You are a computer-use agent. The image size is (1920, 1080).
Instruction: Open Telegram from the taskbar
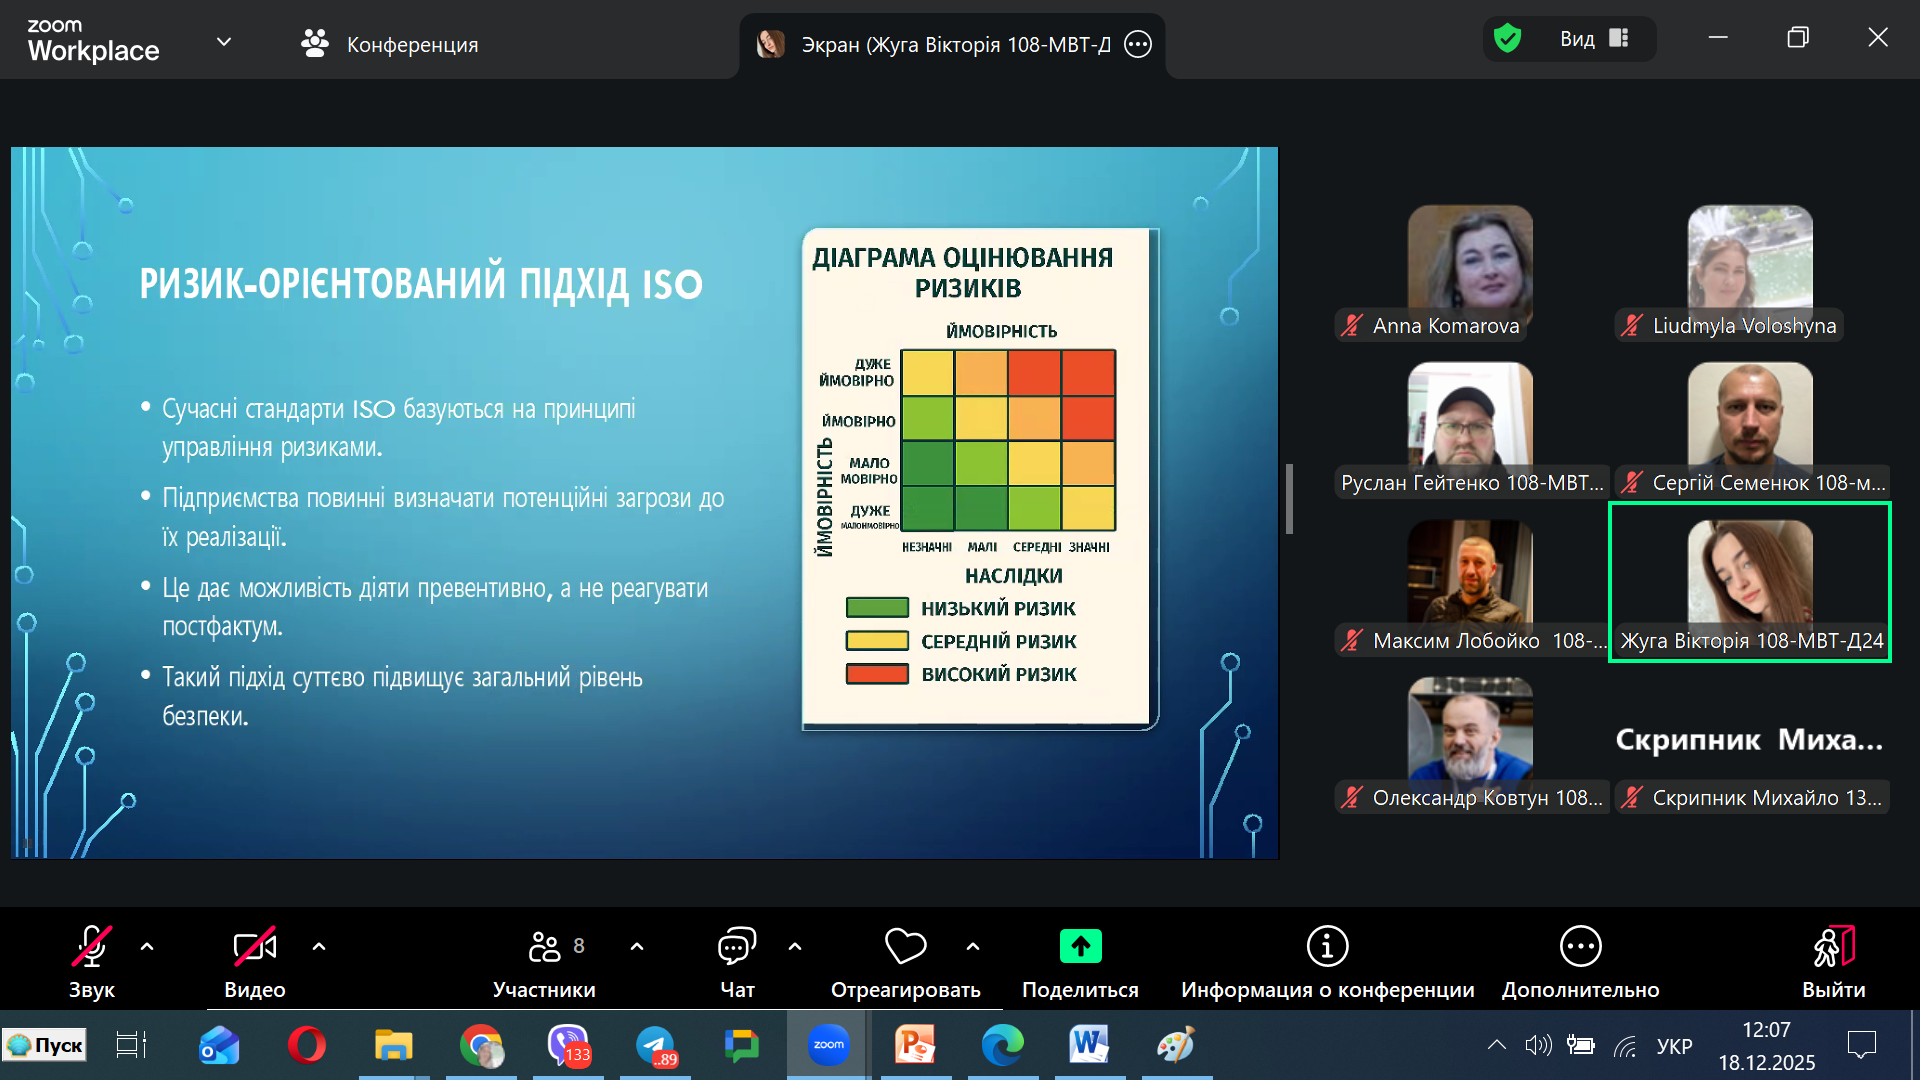(656, 1046)
